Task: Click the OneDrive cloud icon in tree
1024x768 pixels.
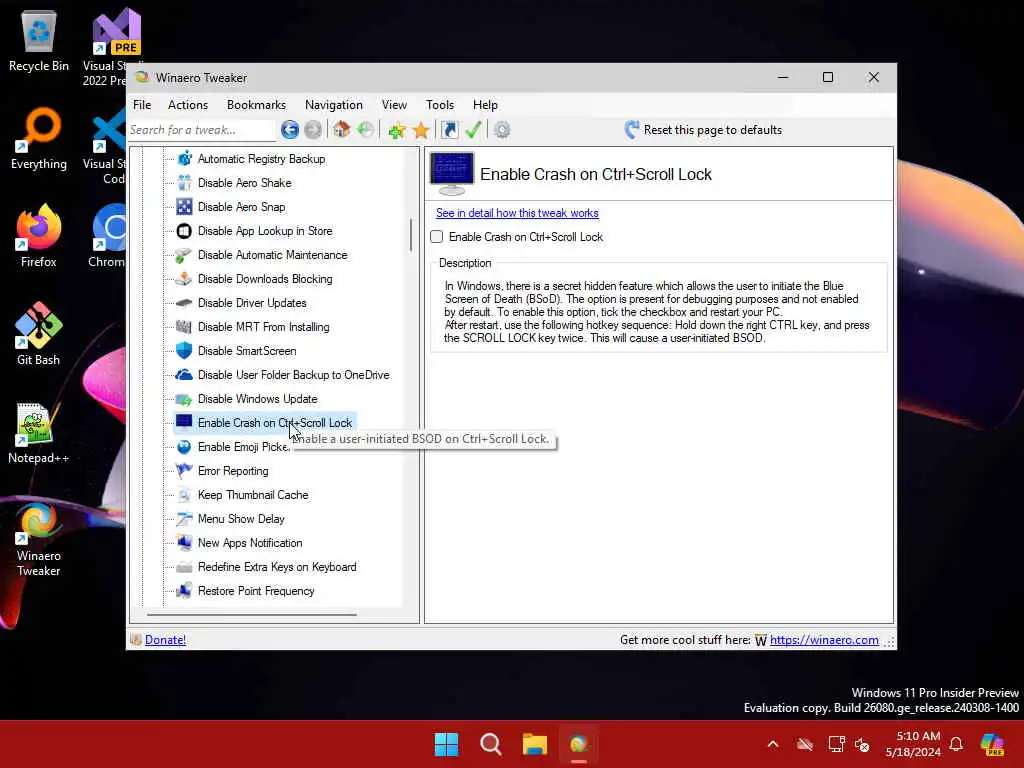Action: [184, 375]
